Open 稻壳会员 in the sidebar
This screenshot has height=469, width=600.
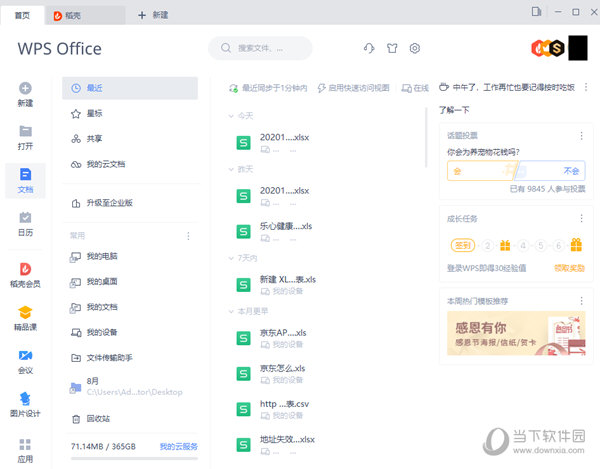point(25,275)
